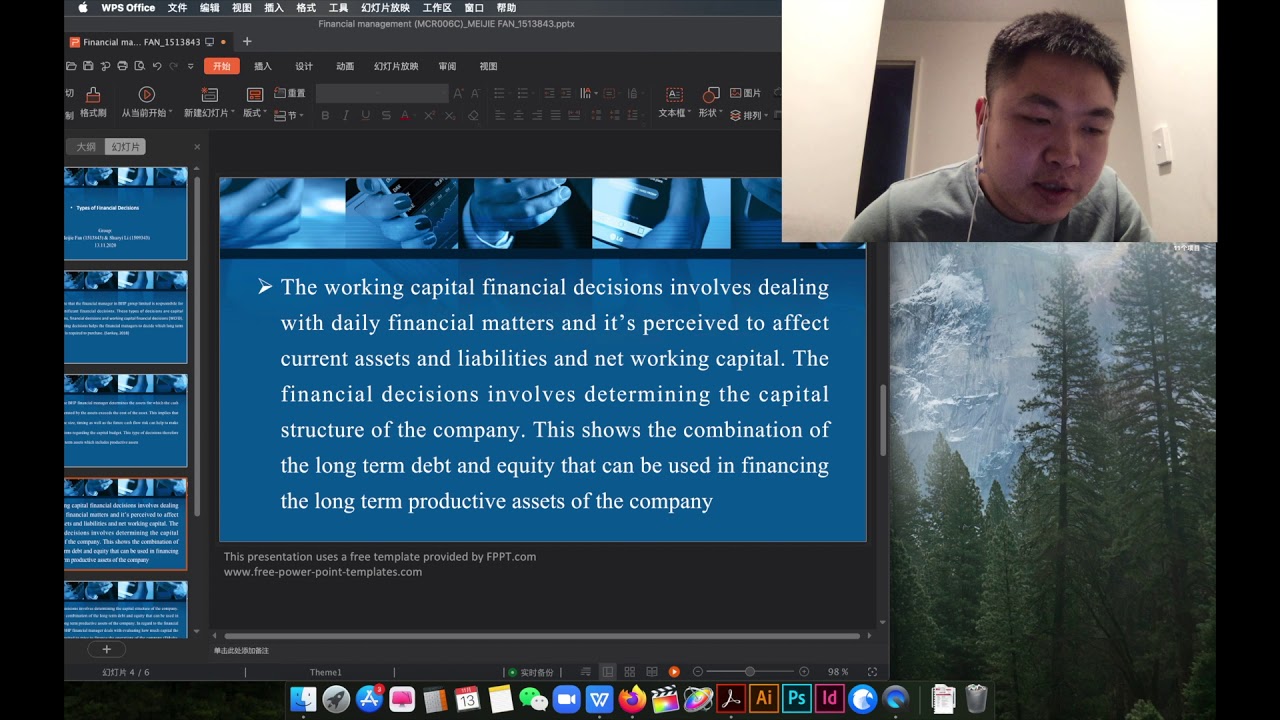
Task: Click the Open folder icon in quick toolbar
Action: 71,66
